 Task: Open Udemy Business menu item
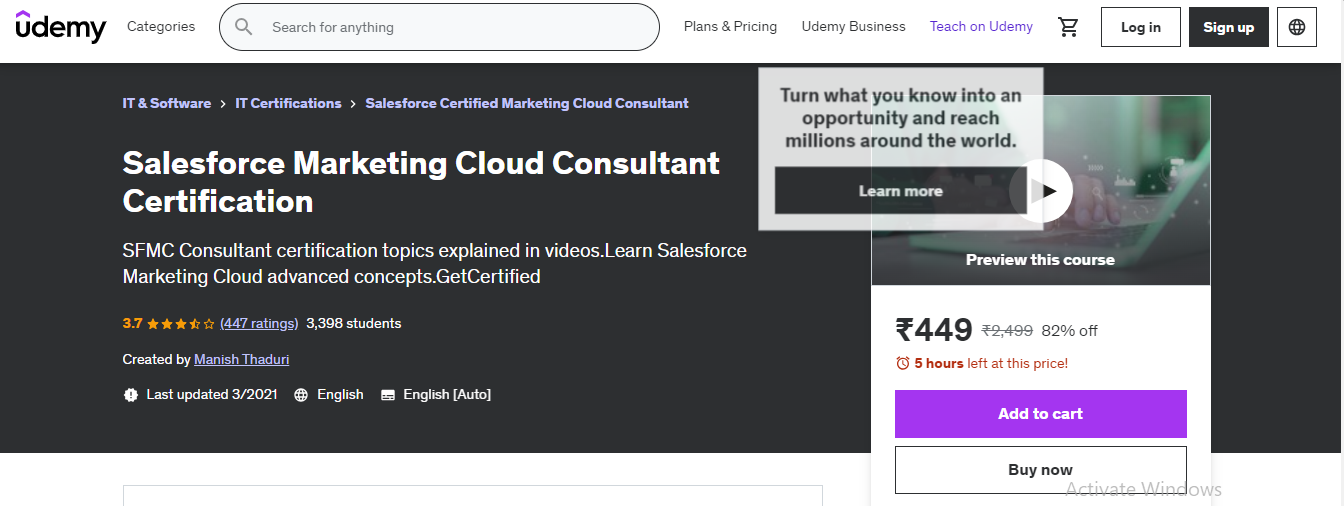pos(853,27)
